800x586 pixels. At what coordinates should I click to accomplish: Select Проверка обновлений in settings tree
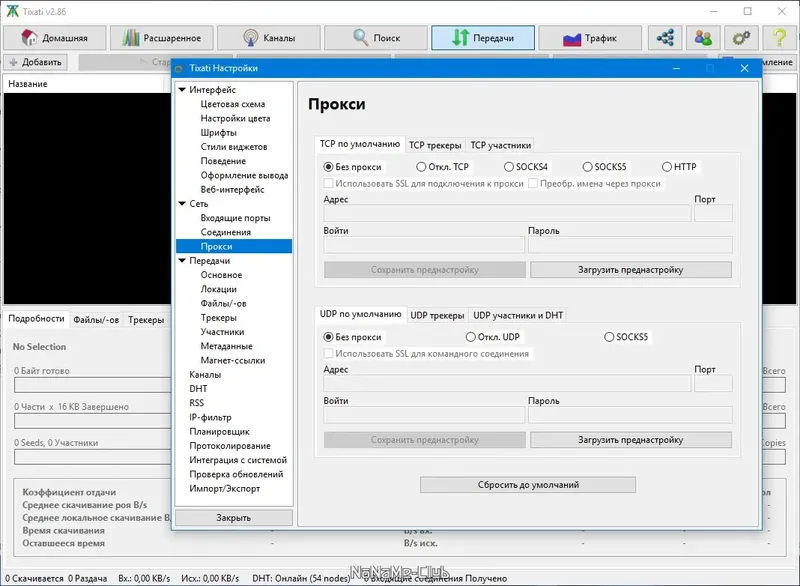(236, 474)
